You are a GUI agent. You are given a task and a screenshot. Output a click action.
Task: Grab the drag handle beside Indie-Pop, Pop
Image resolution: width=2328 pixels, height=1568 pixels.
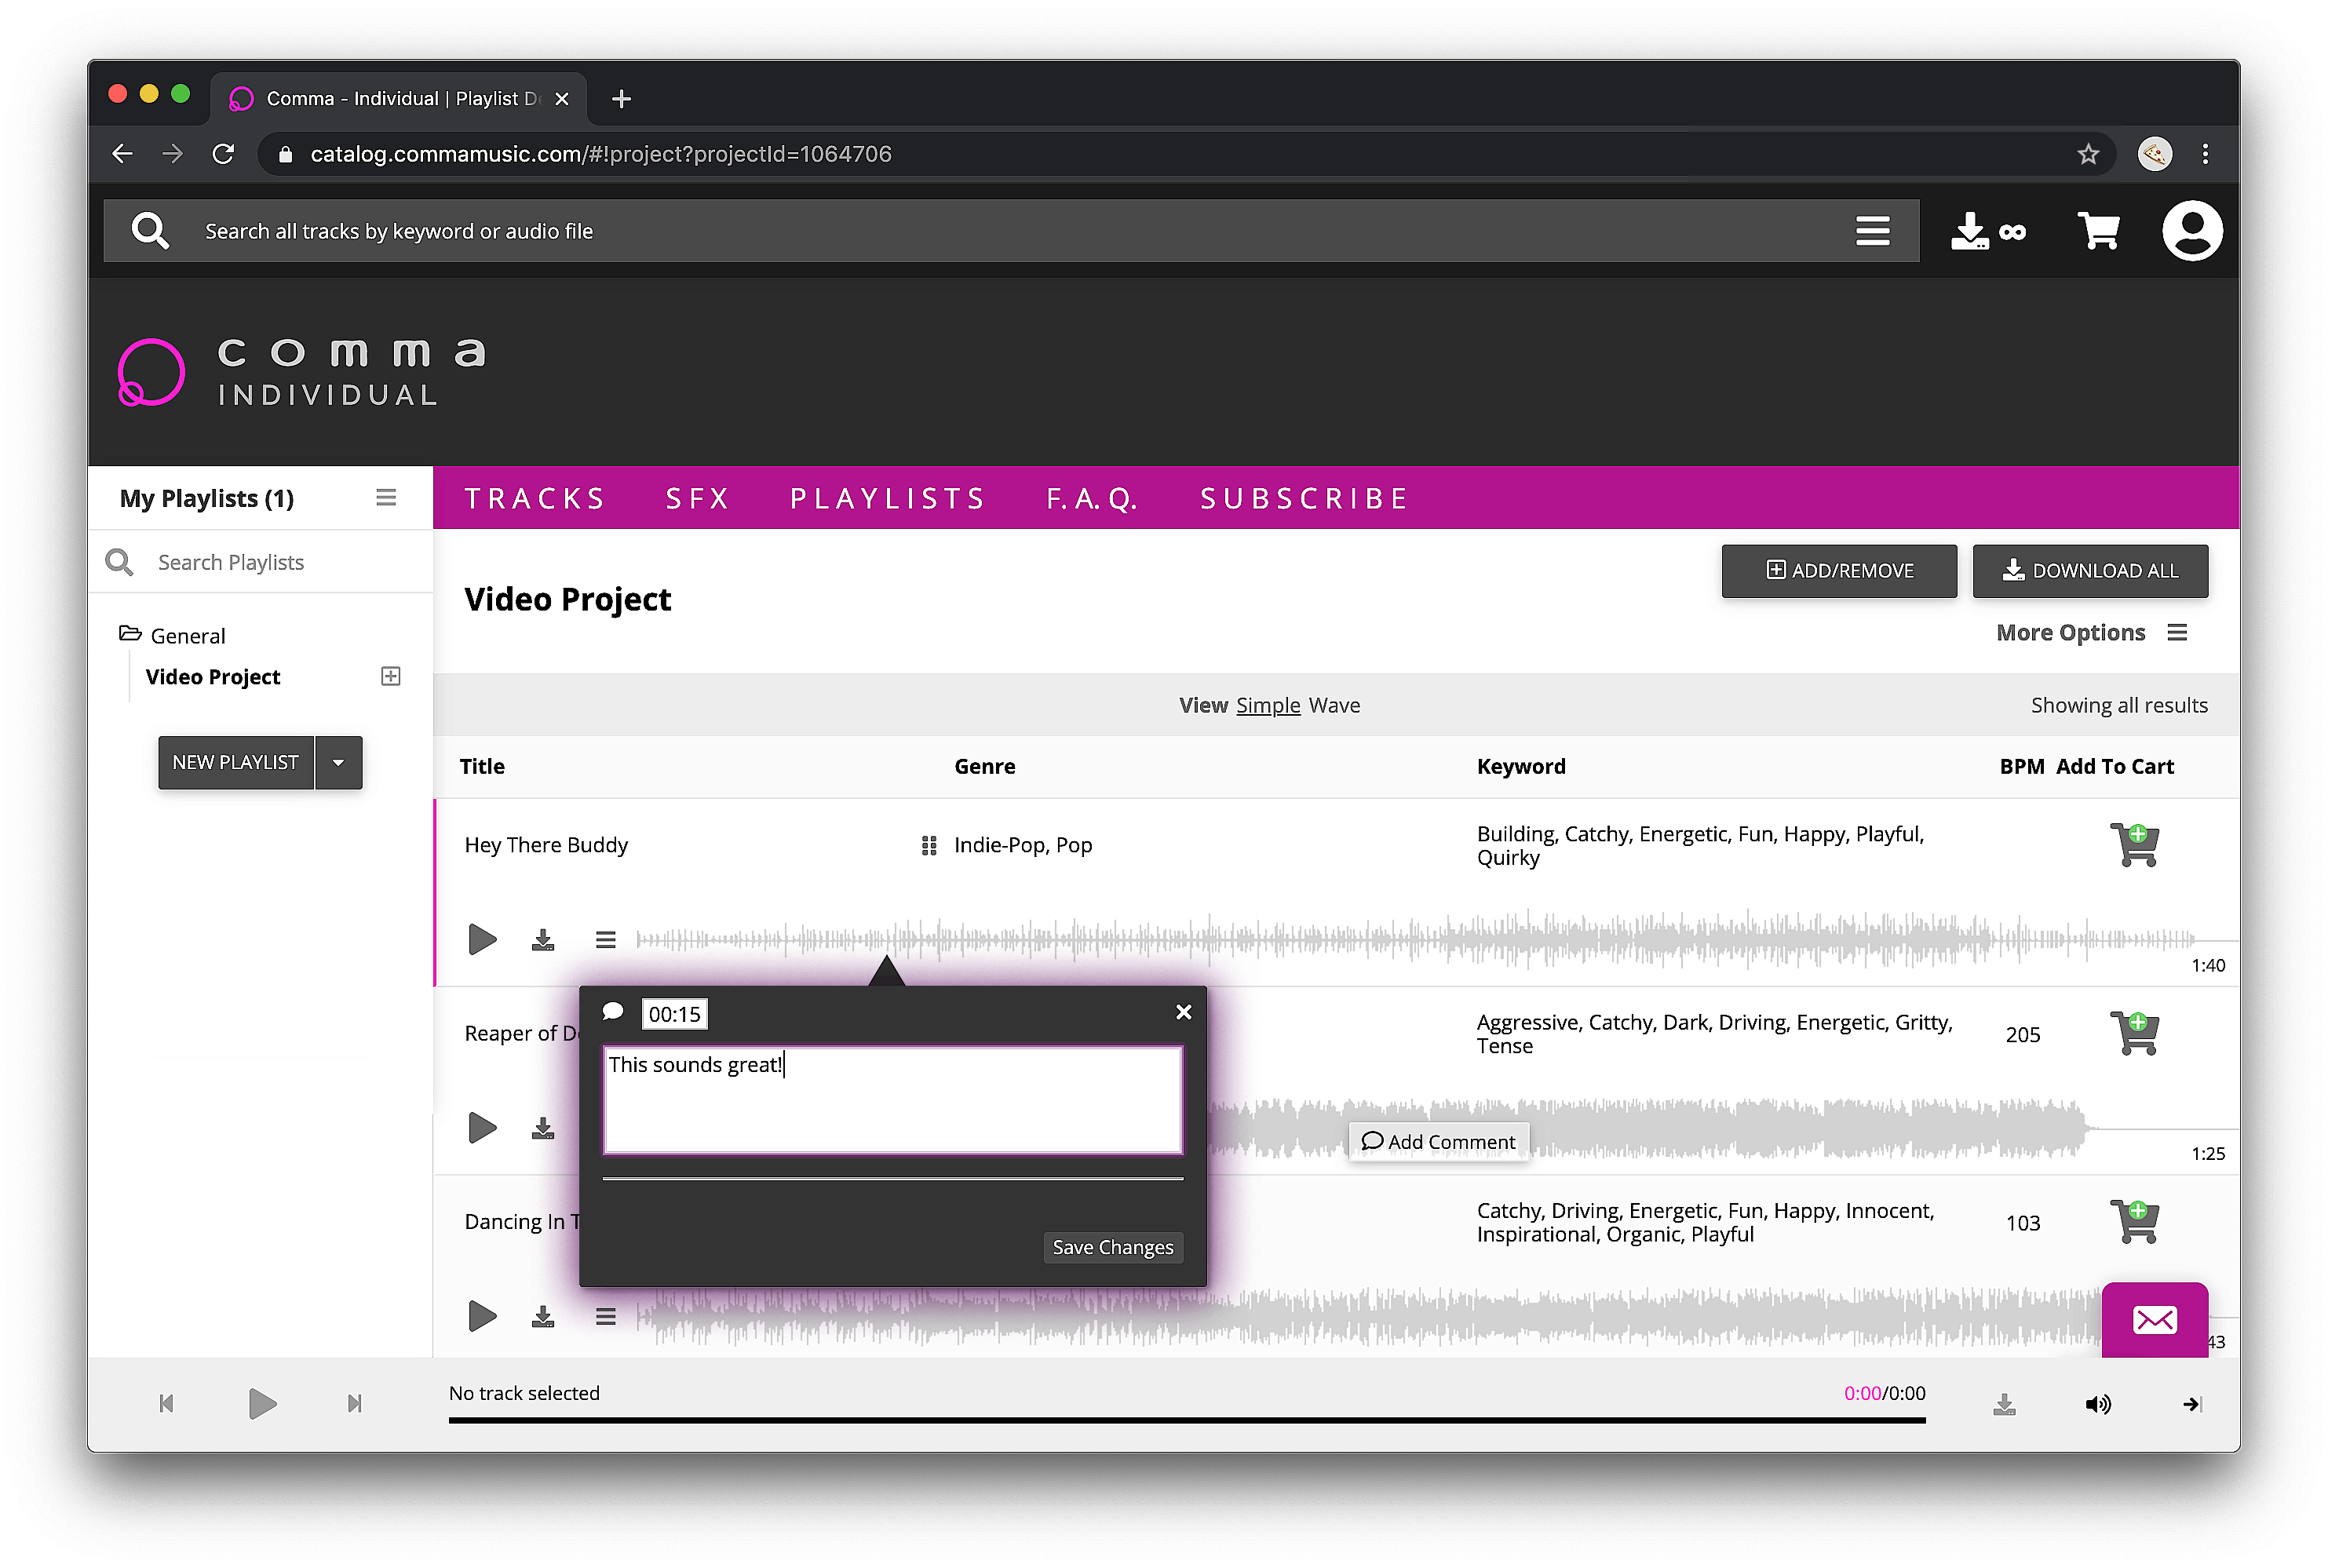tap(928, 846)
